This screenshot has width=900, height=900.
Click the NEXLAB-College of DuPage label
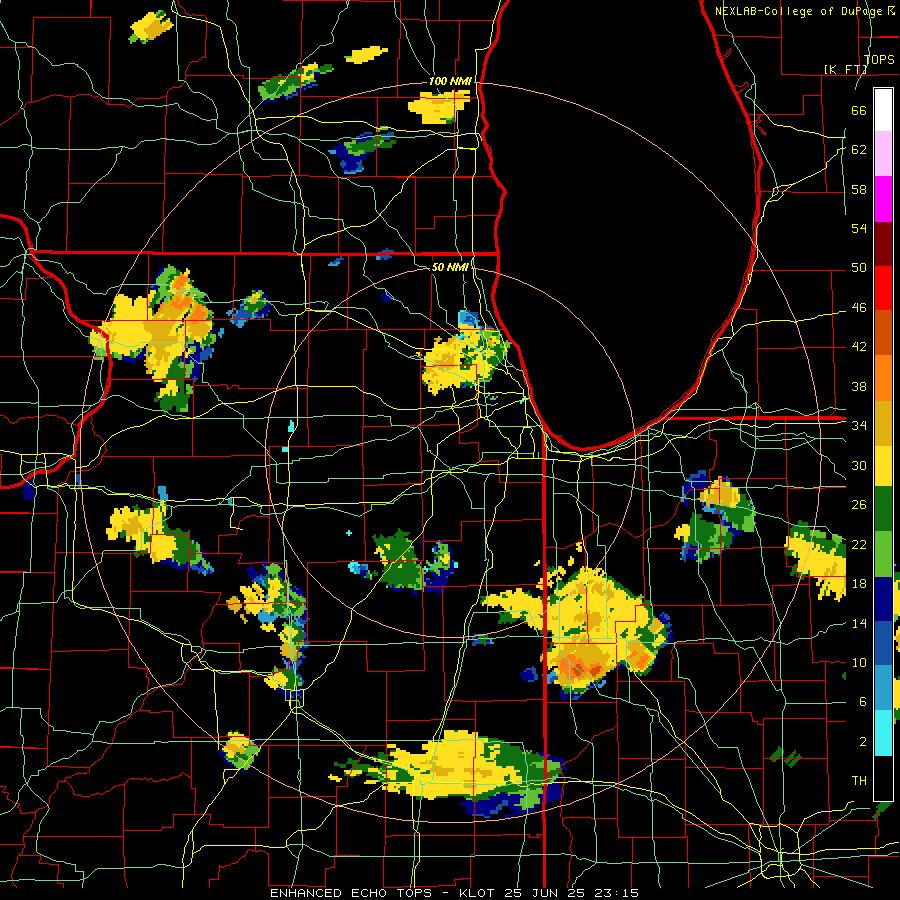(805, 11)
